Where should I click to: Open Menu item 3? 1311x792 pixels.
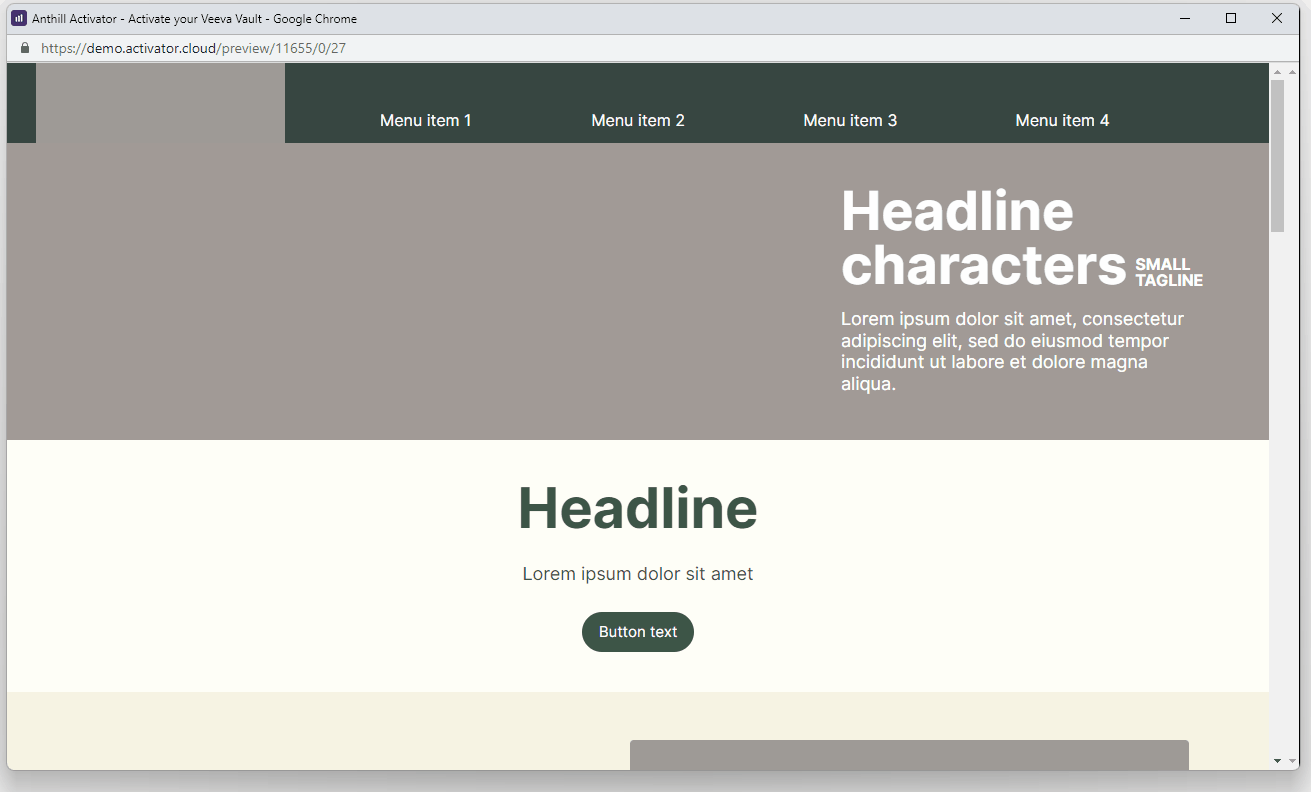click(850, 120)
